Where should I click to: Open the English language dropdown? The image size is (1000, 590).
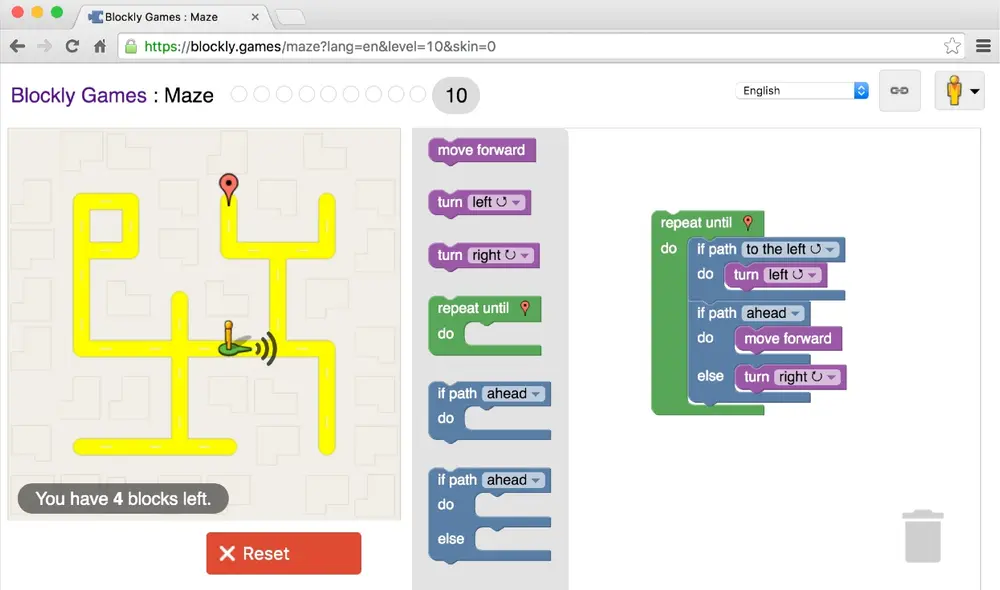coord(804,91)
